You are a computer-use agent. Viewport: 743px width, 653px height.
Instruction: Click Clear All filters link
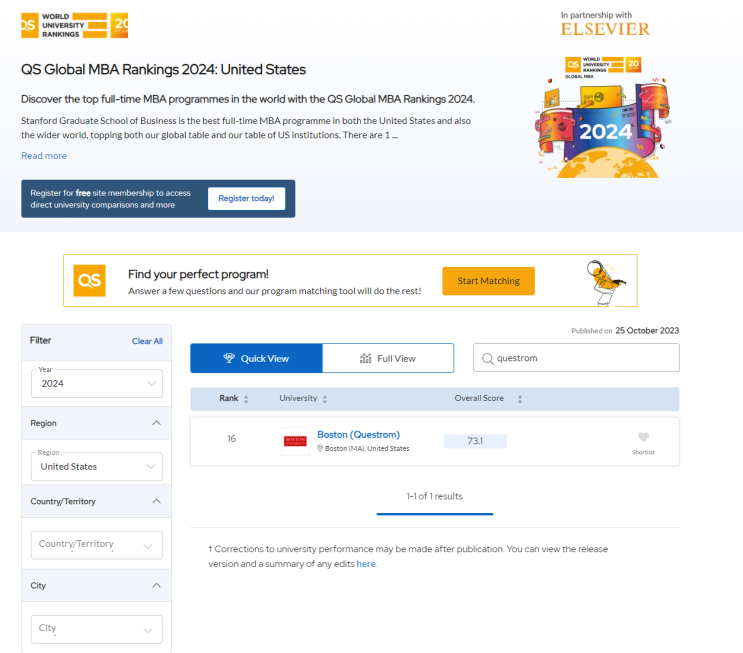pos(147,341)
